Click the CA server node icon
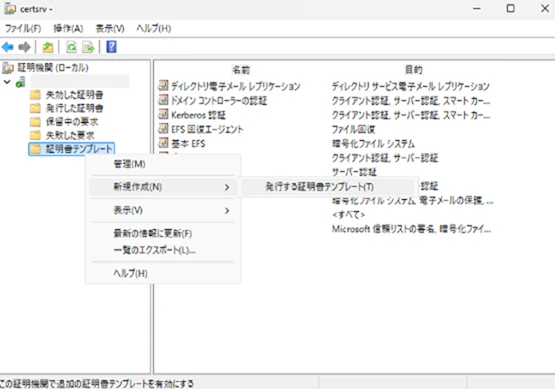 tap(21, 82)
